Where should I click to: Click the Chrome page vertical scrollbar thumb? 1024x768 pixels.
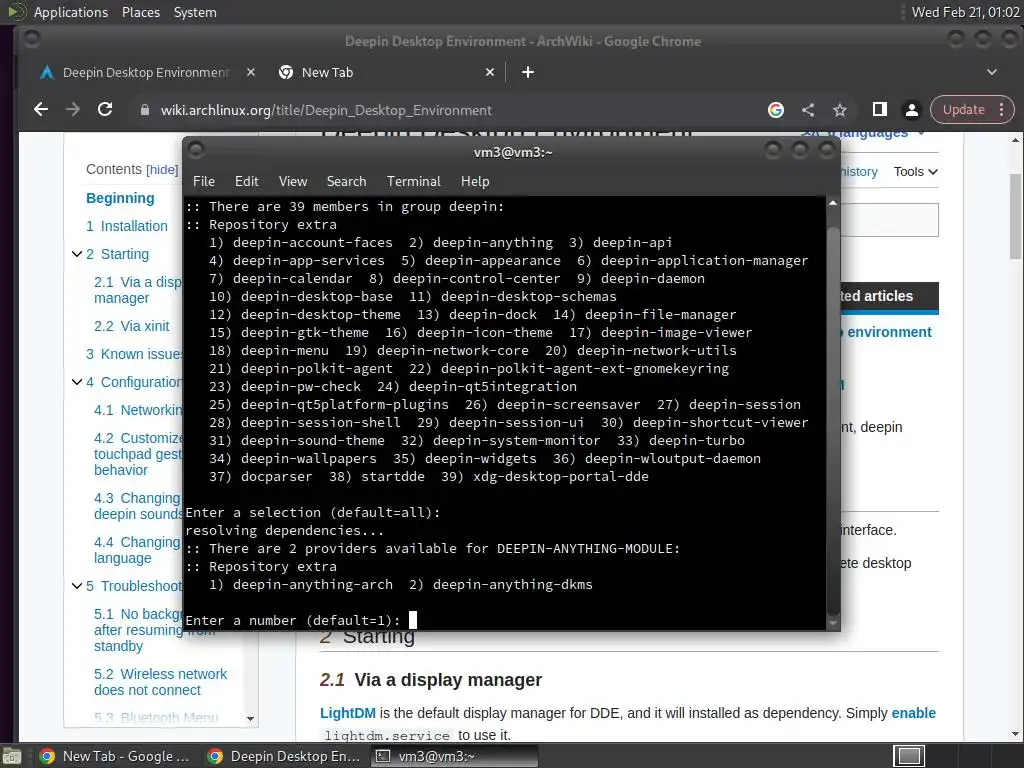pos(1016,216)
